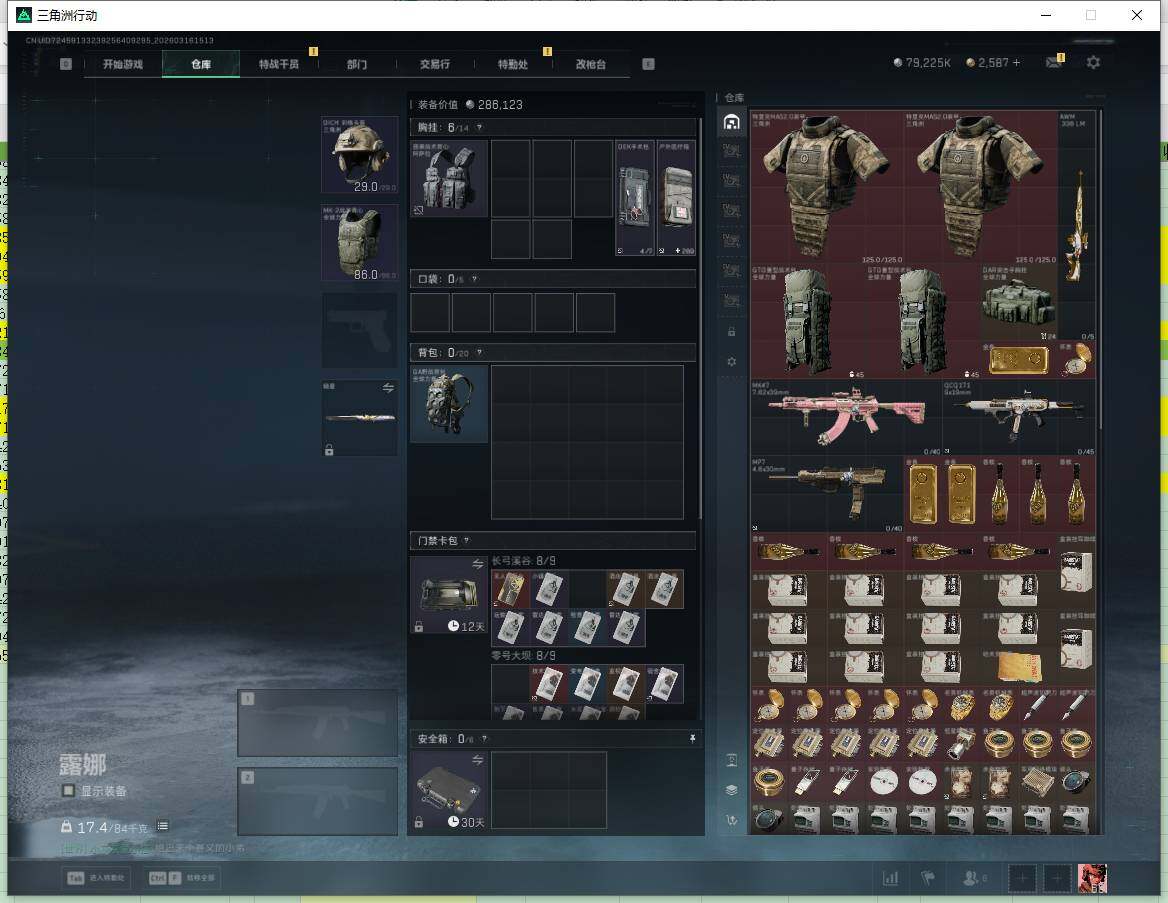The height and width of the screenshot is (903, 1168).
Task: Check the 显示装备 checkbox
Action: point(68,790)
